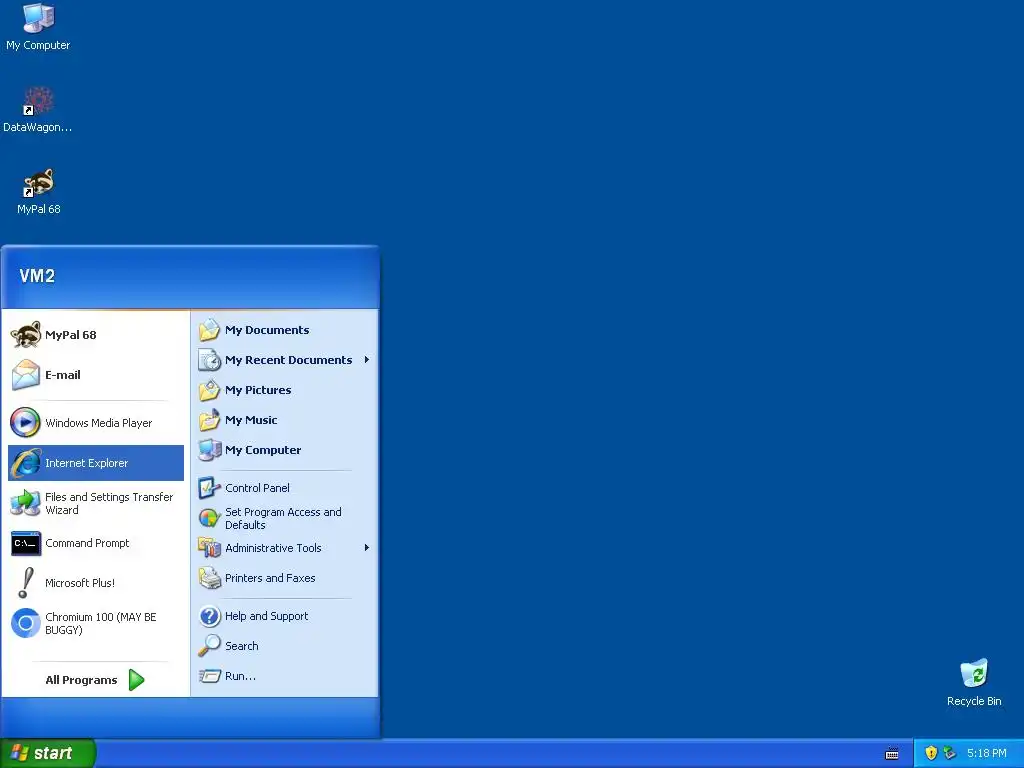Click the Printers and Faxes printer icon
1024x768 pixels.
pos(209,578)
